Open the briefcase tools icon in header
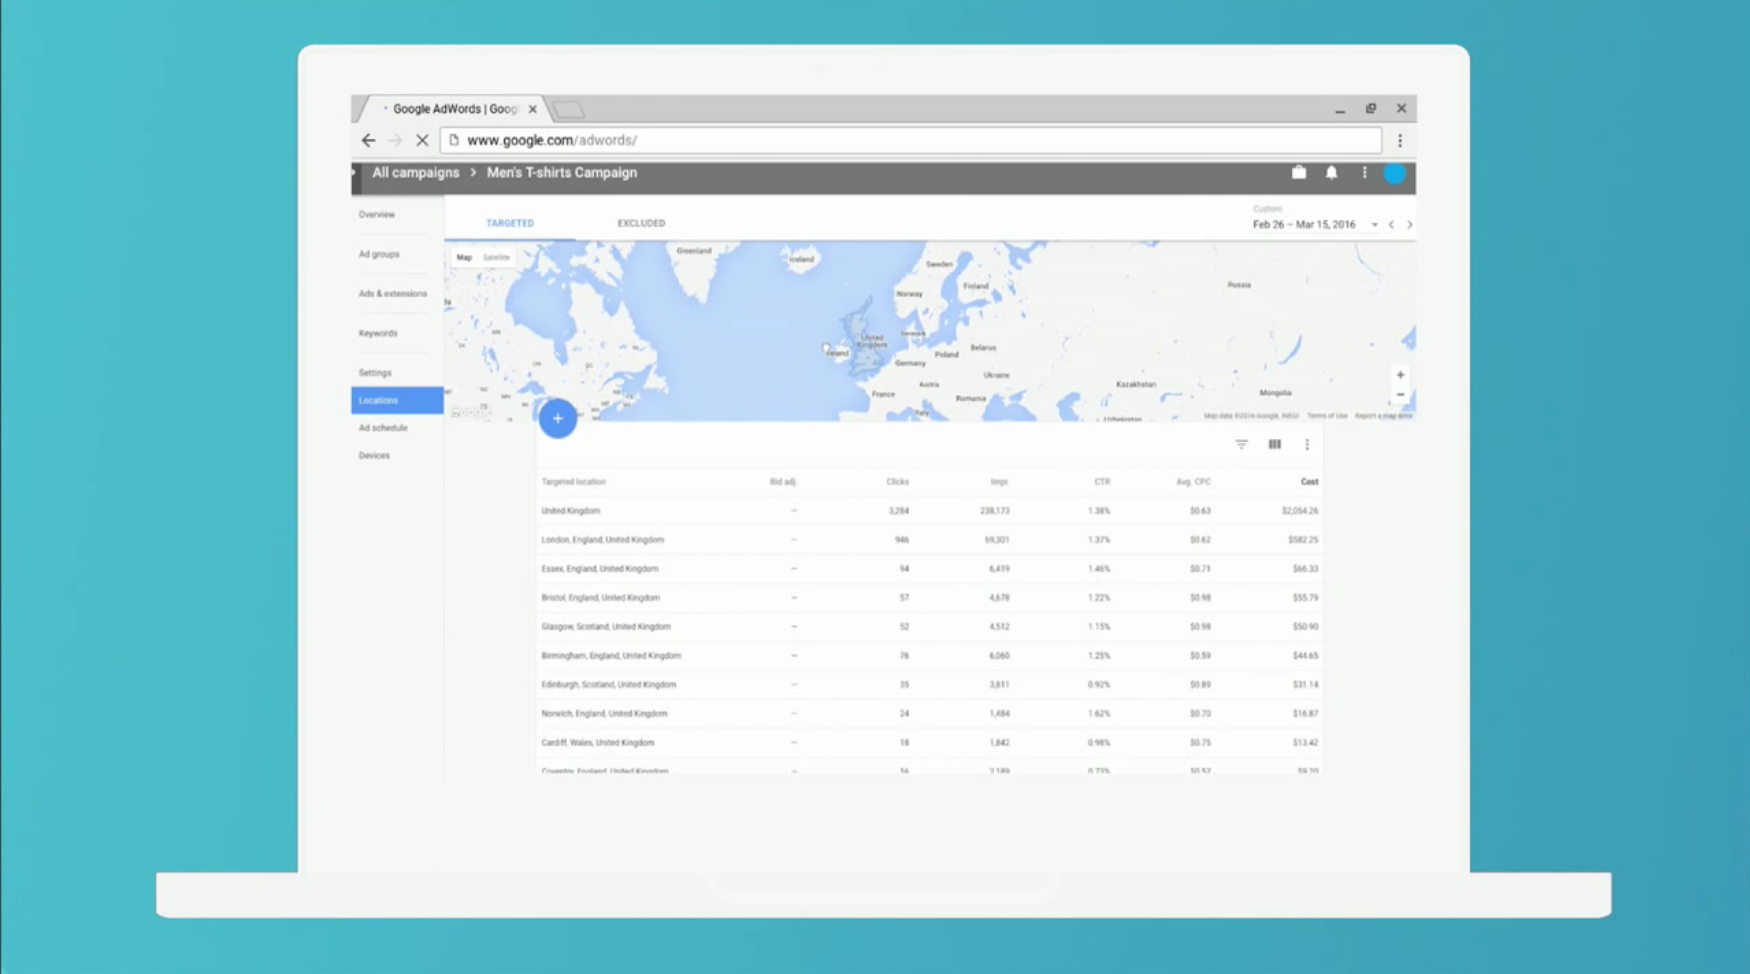 [x=1298, y=172]
